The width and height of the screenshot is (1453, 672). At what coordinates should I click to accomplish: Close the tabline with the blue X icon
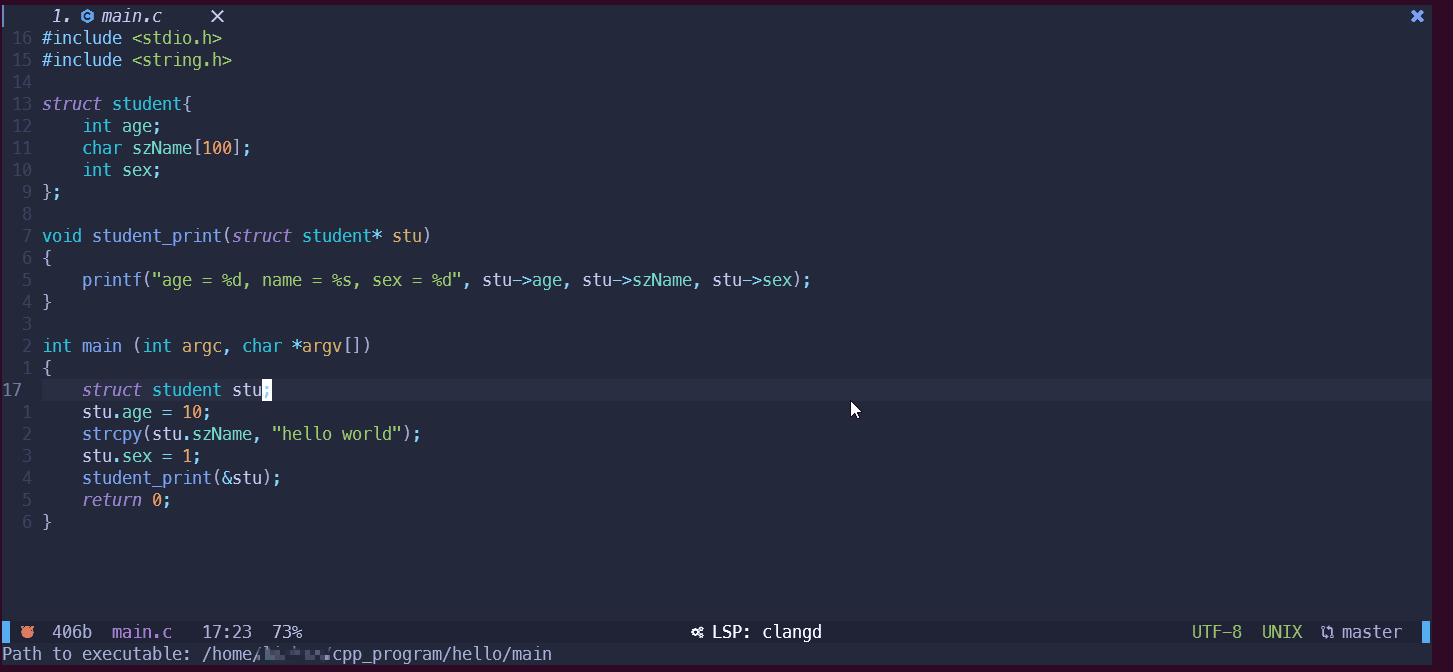(1416, 16)
